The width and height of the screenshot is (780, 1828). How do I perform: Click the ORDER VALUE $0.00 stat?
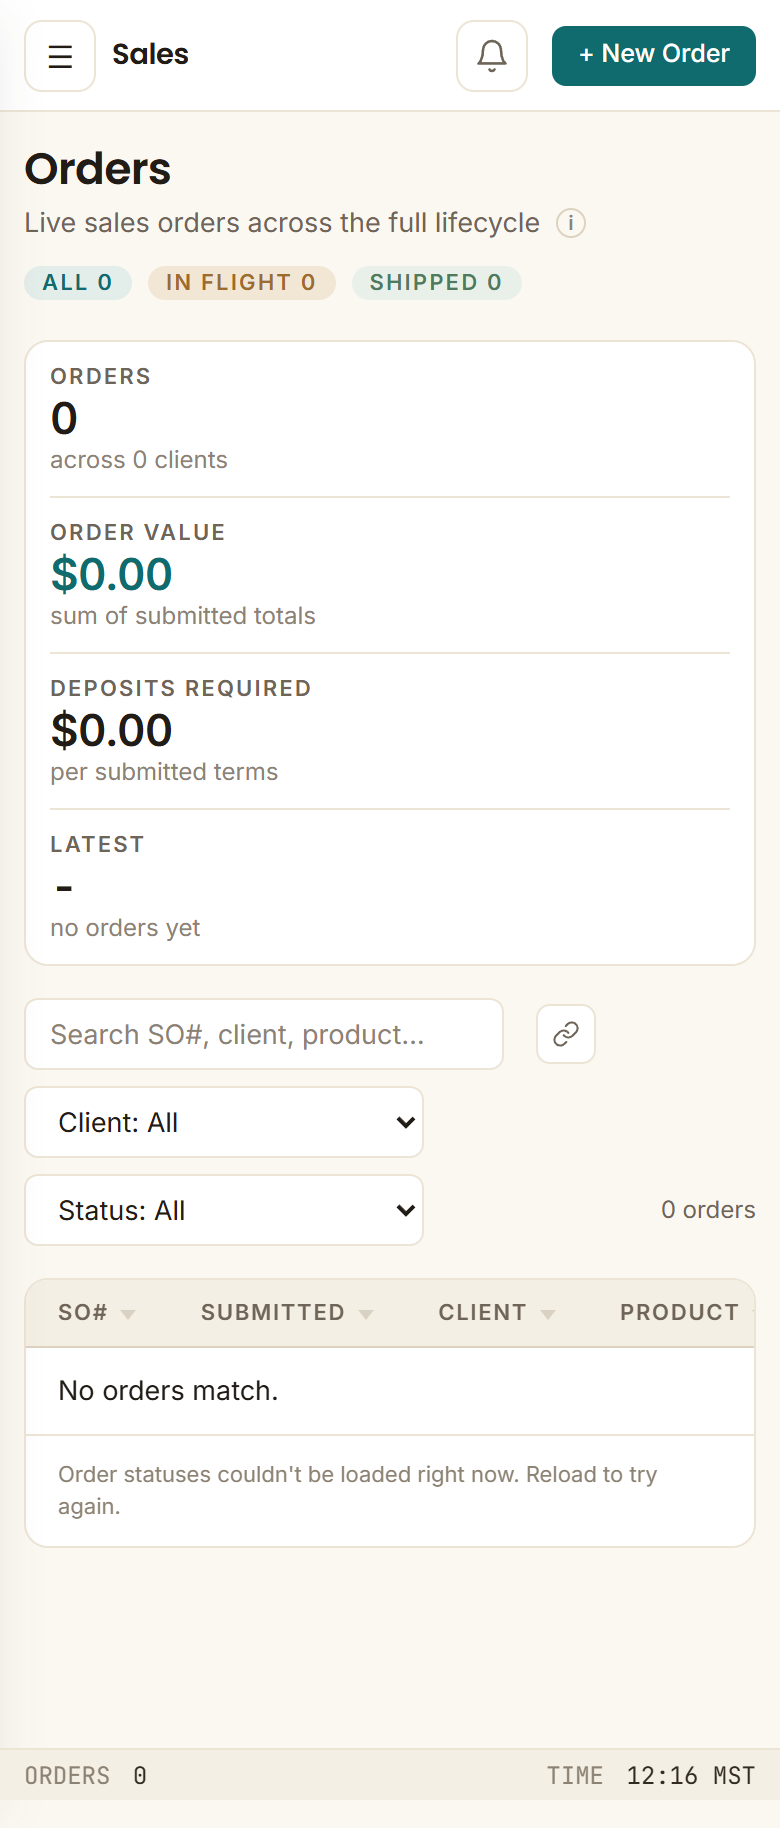tap(112, 574)
